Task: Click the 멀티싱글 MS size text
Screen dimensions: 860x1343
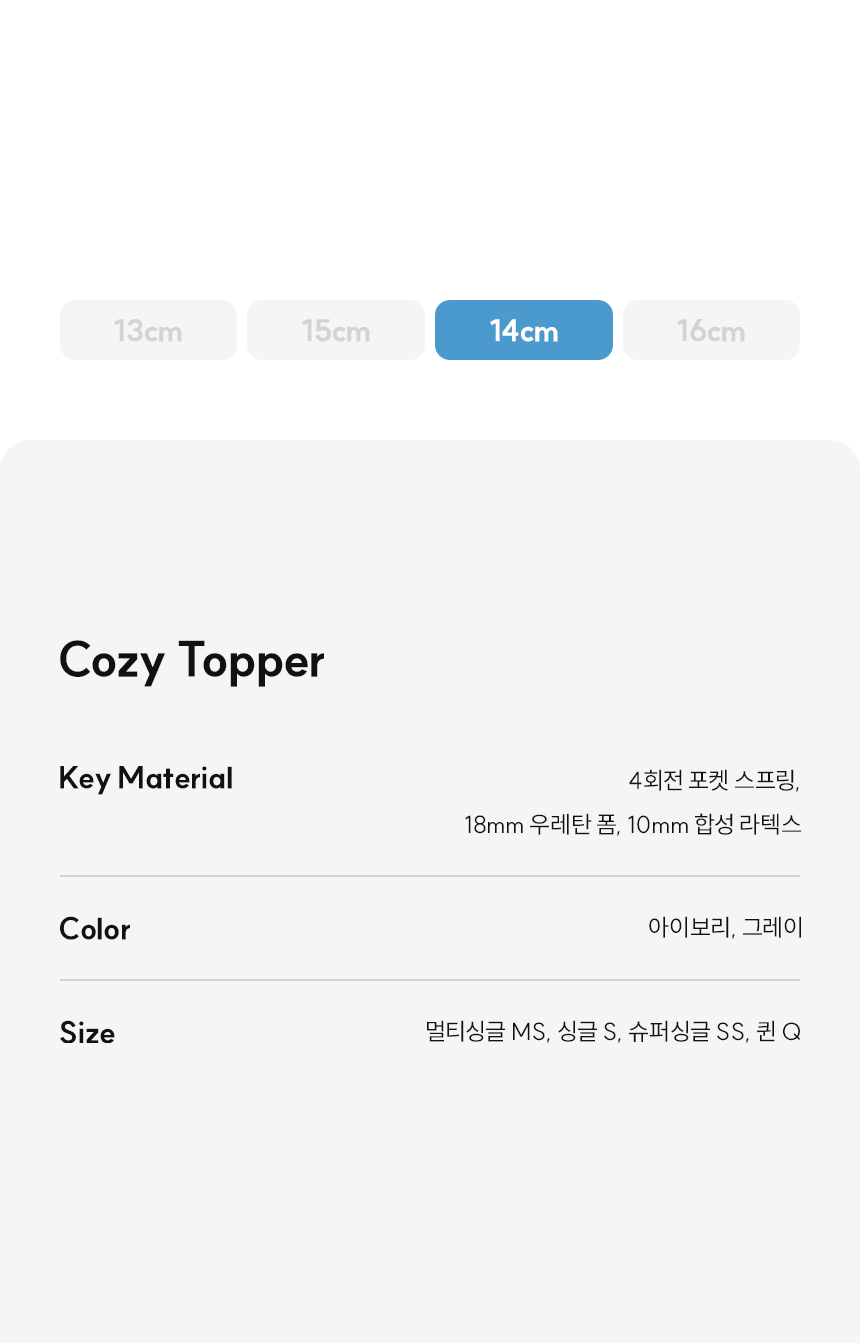Action: click(x=487, y=1032)
